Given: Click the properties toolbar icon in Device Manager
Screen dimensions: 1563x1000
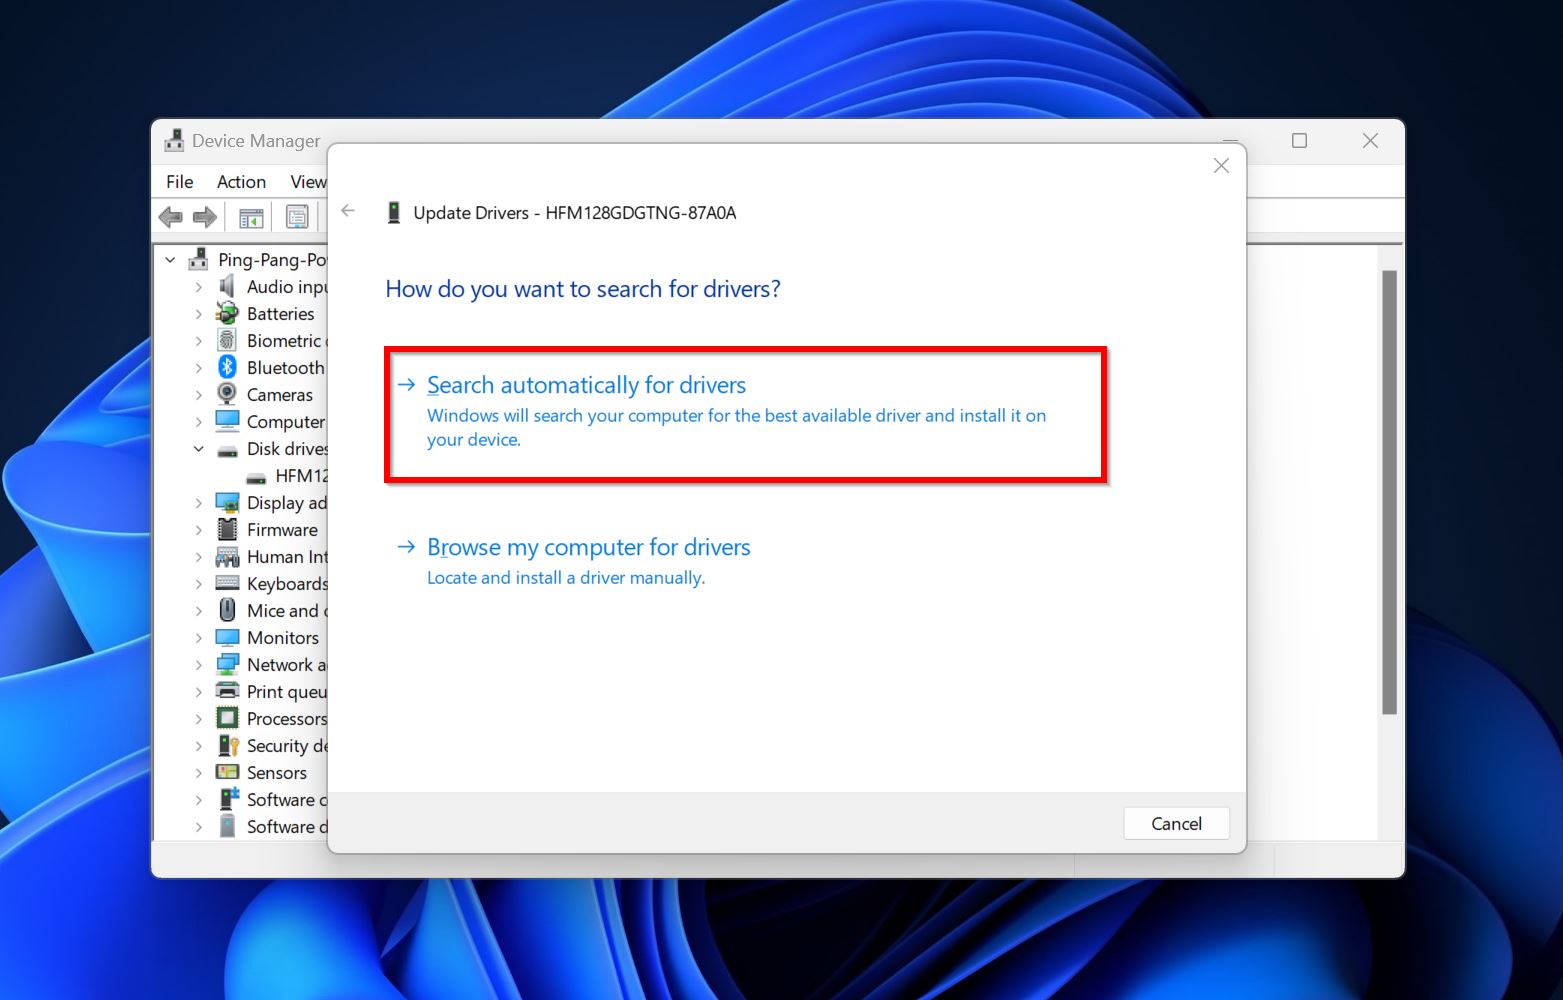Looking at the screenshot, I should (x=297, y=217).
